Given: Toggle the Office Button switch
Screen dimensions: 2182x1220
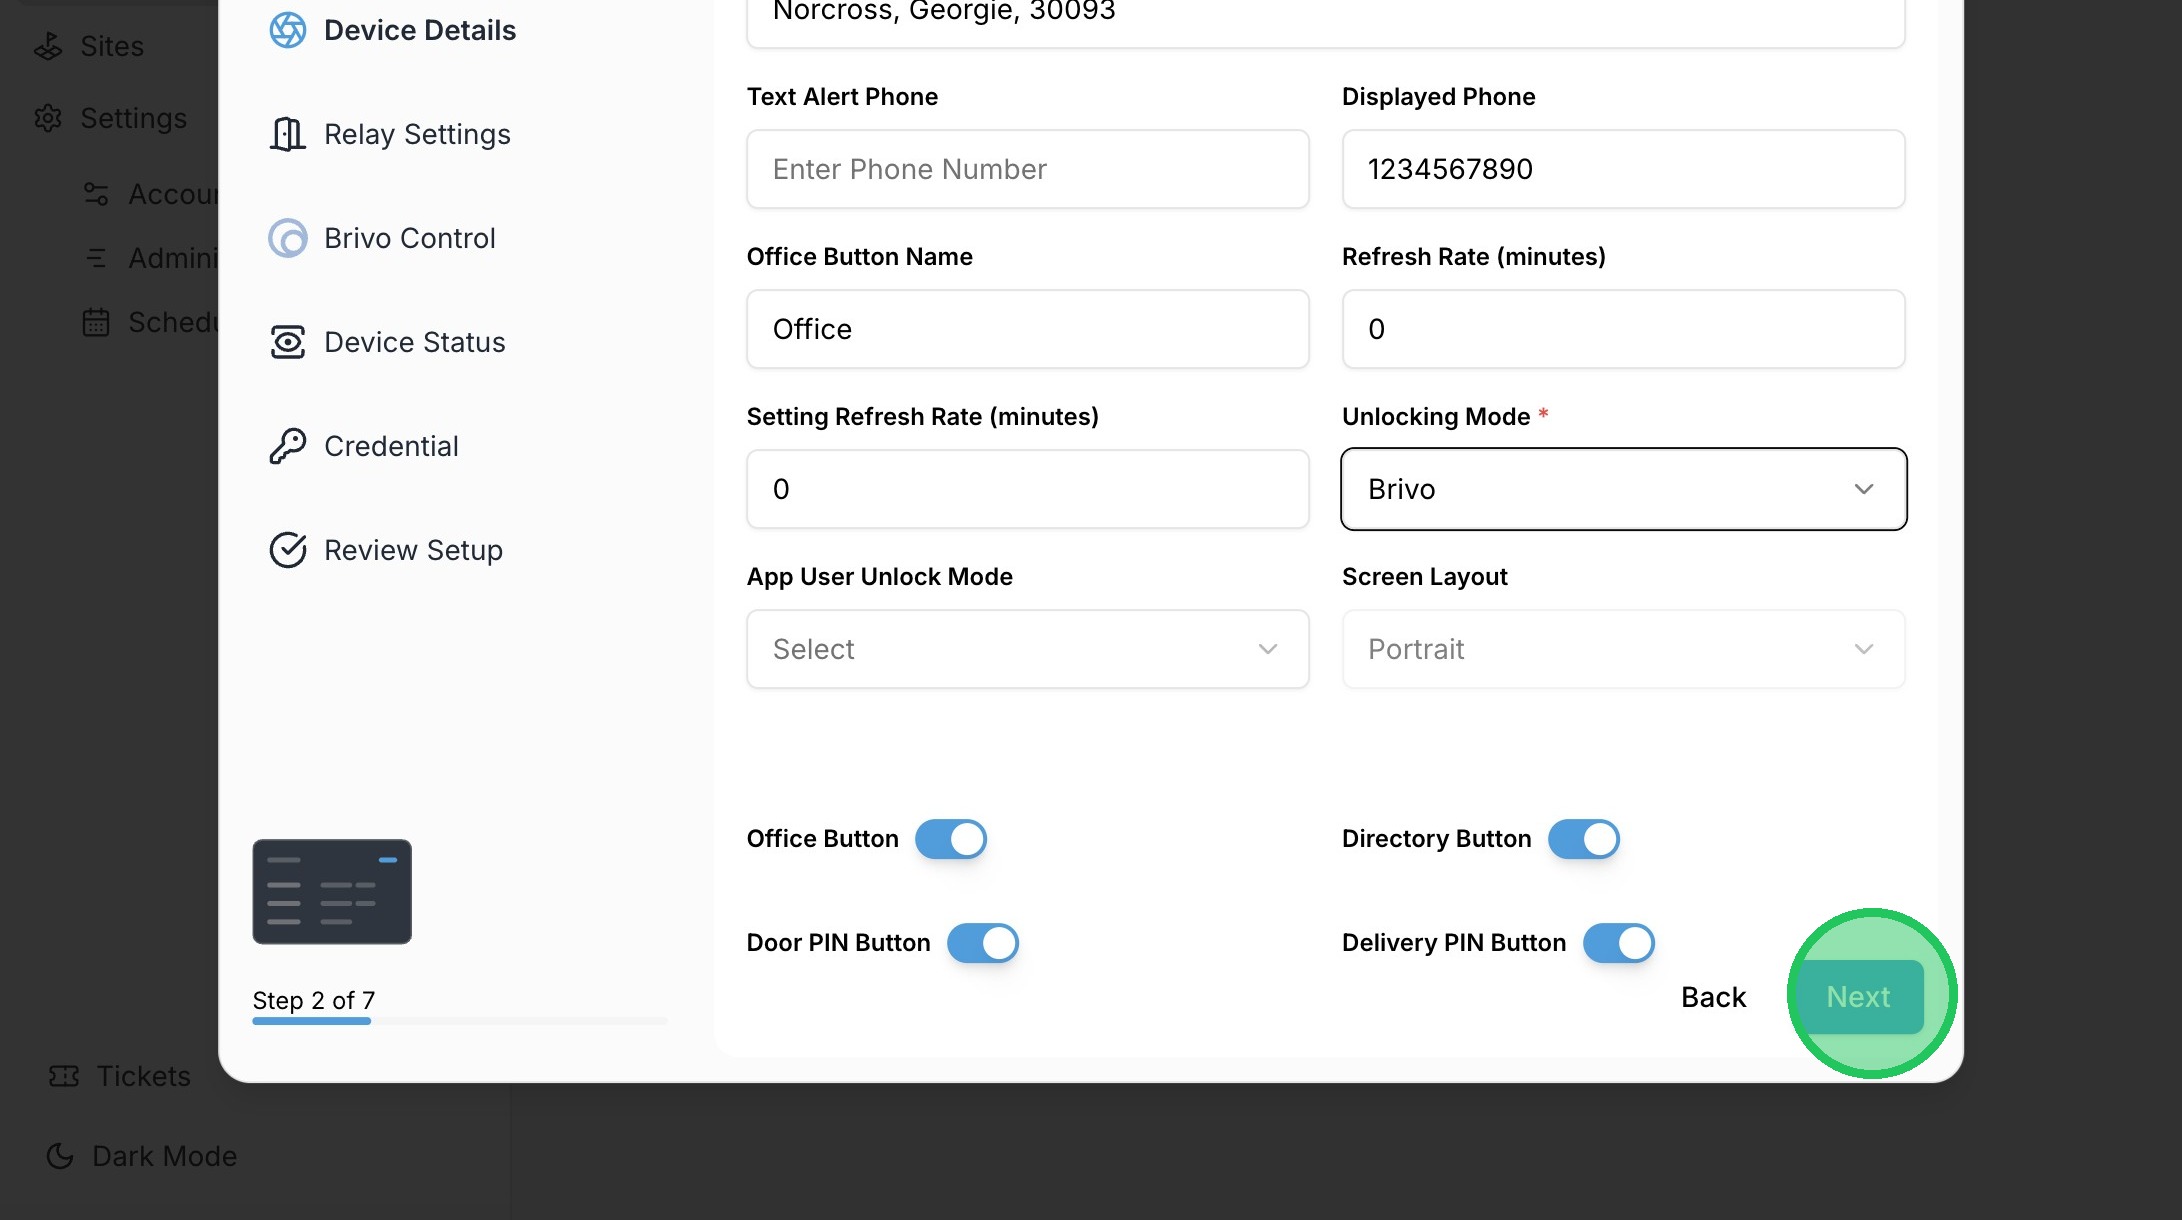Looking at the screenshot, I should pyautogui.click(x=950, y=839).
